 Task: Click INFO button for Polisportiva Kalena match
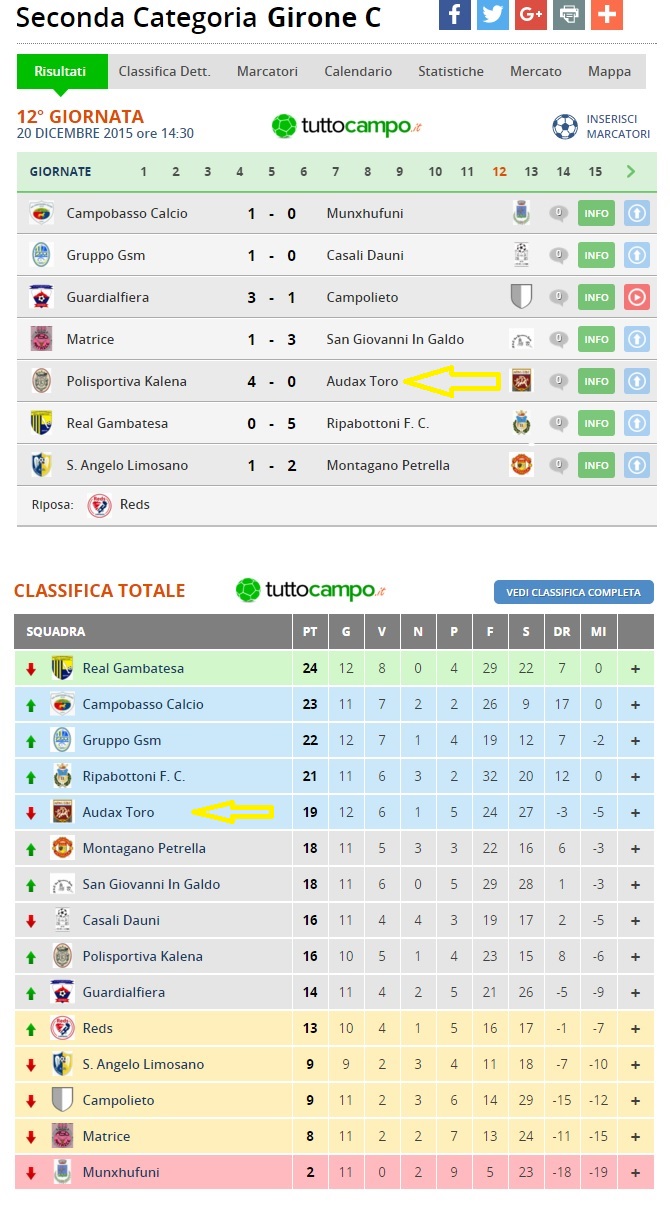coord(596,381)
